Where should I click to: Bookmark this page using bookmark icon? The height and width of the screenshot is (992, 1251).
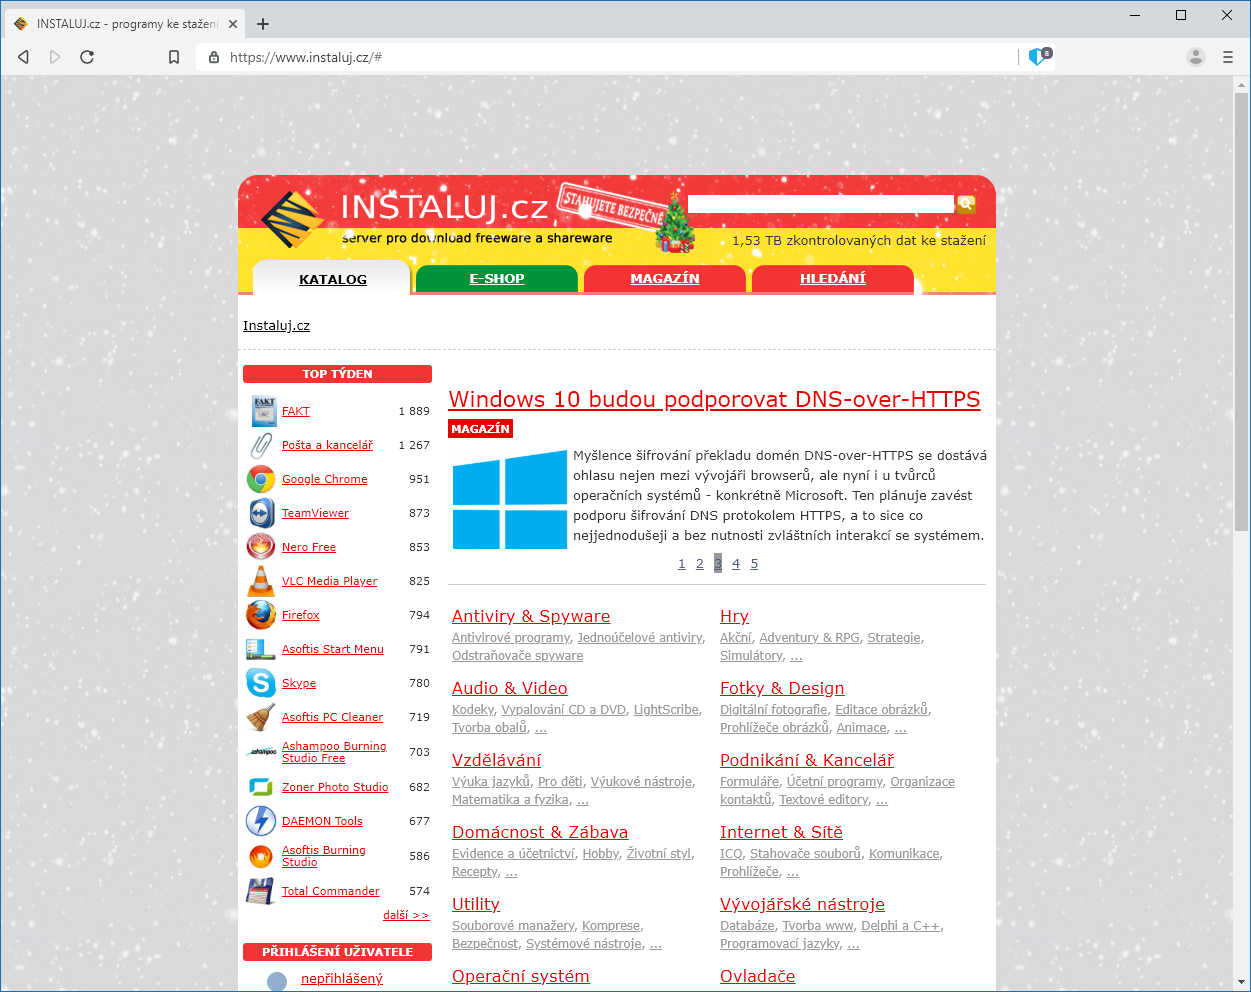174,57
